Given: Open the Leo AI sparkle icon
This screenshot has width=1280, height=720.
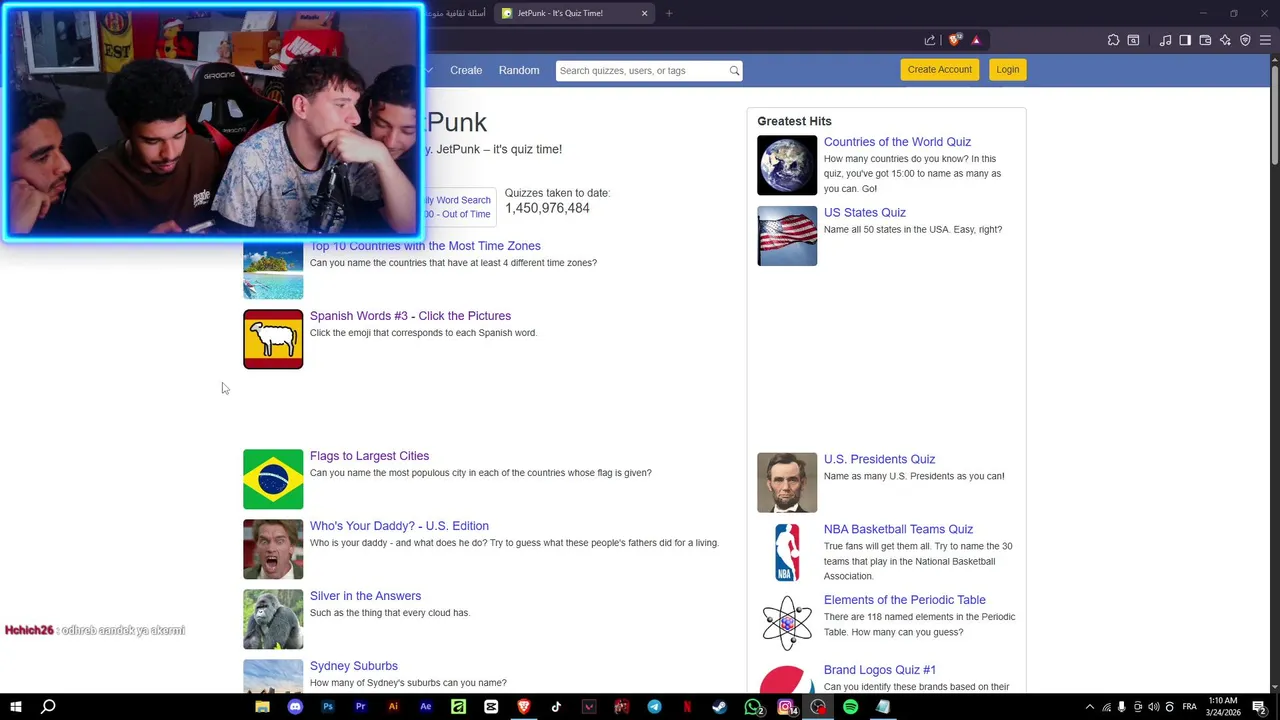Looking at the screenshot, I should pyautogui.click(x=1225, y=40).
